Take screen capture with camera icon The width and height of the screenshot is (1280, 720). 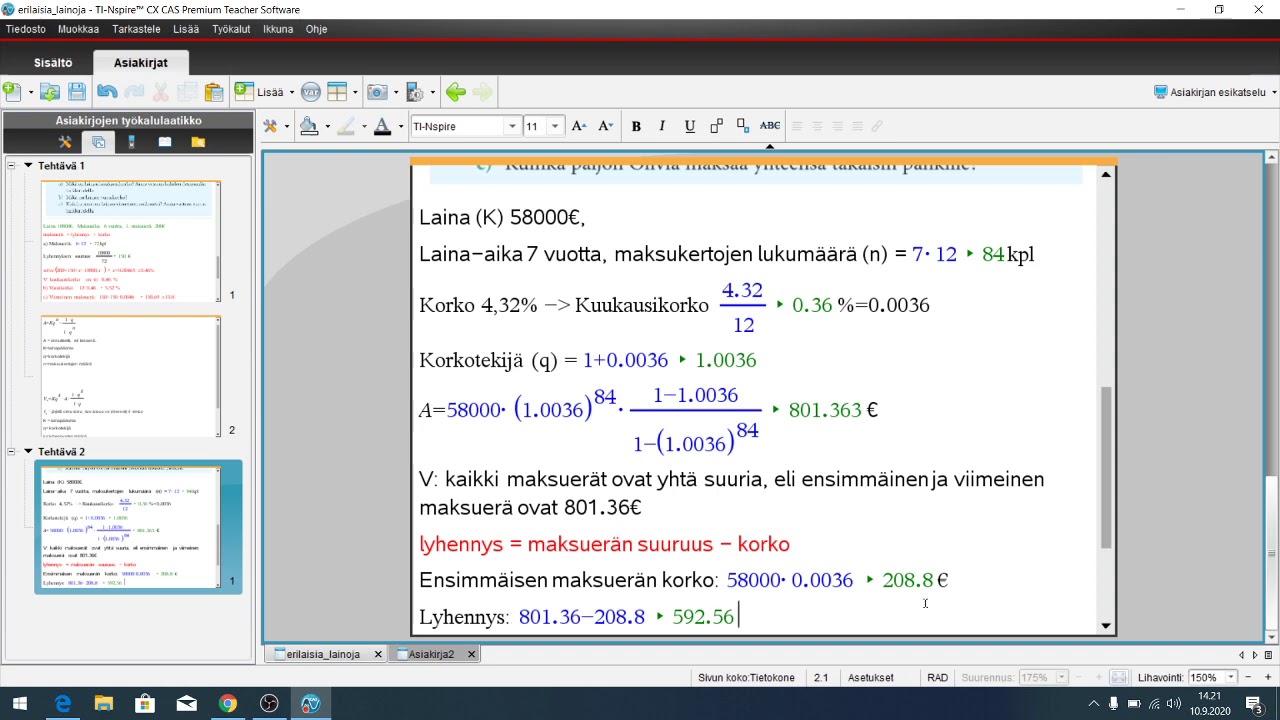[377, 92]
